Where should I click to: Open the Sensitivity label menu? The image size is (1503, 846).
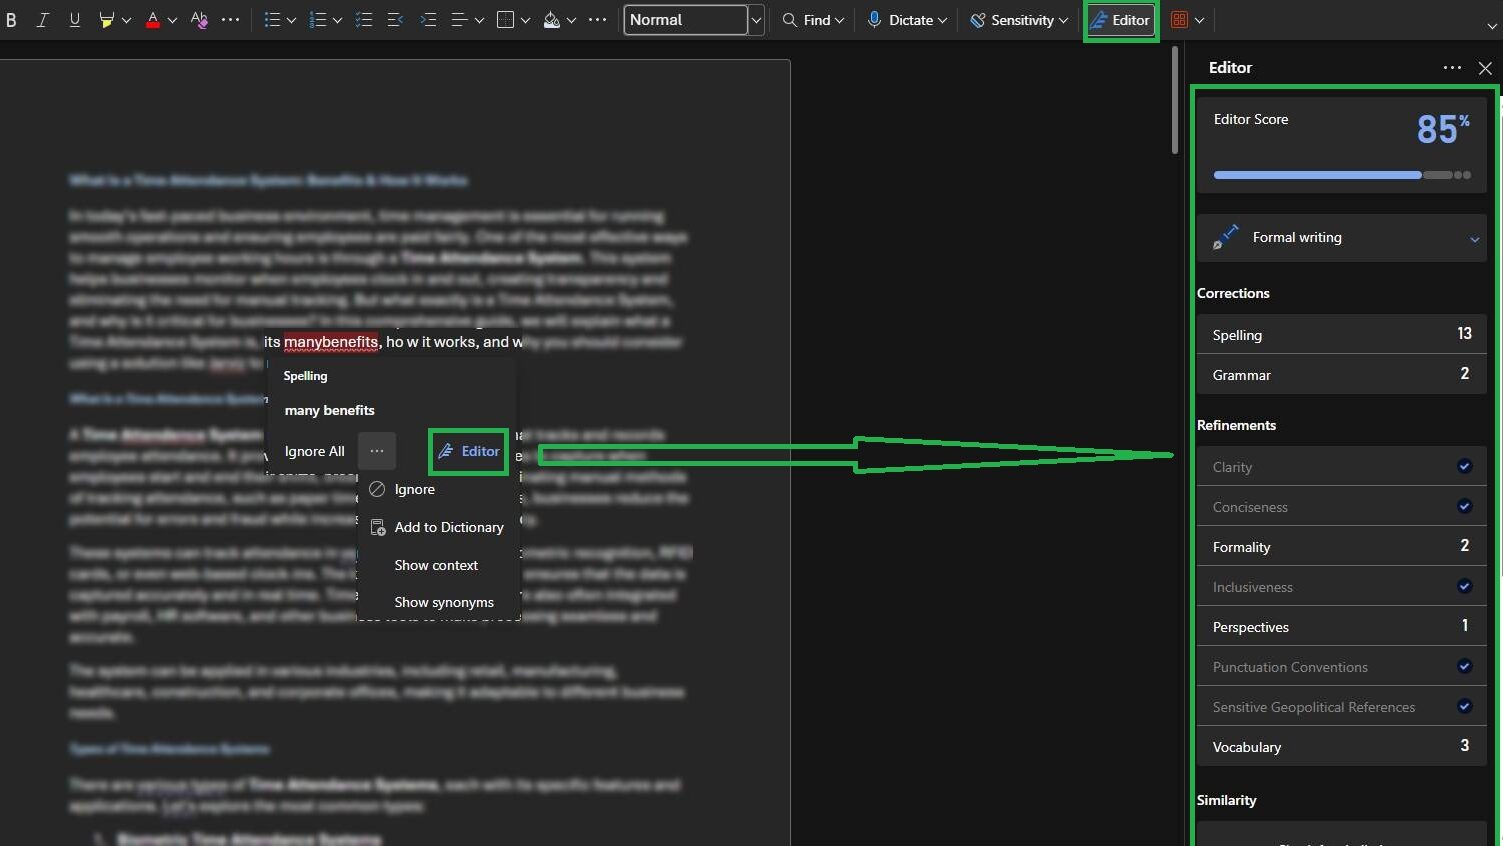(1019, 20)
